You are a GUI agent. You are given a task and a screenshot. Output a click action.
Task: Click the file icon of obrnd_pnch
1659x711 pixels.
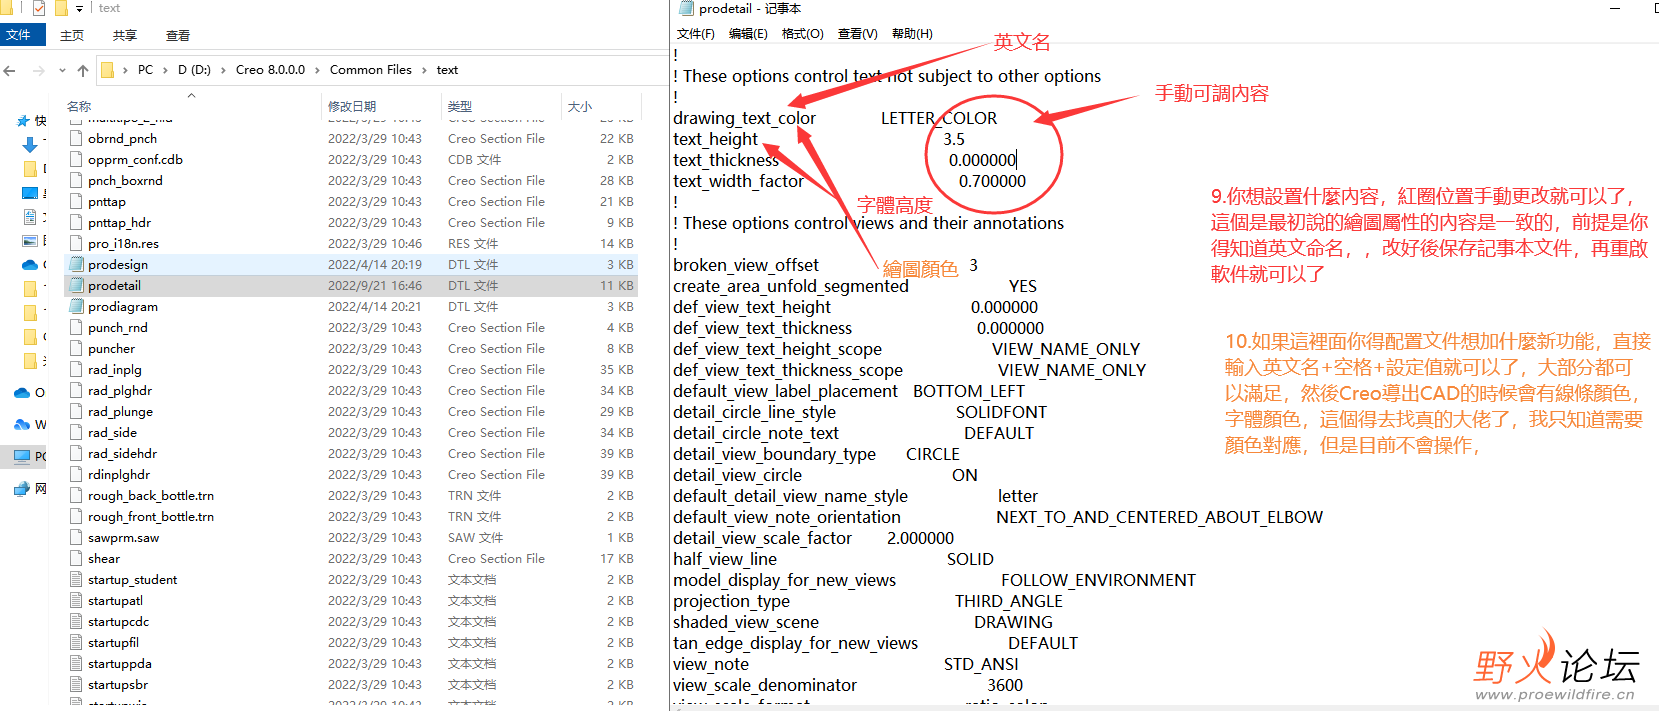pos(76,139)
